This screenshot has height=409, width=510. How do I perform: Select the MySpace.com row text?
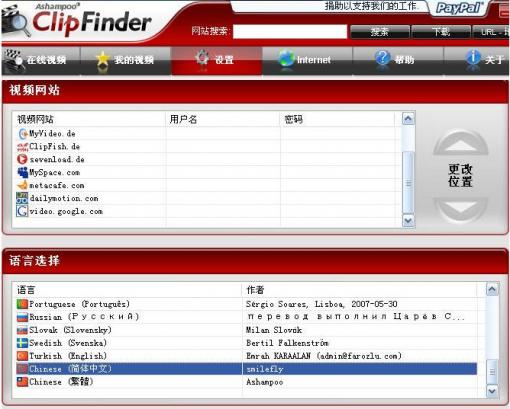54,172
